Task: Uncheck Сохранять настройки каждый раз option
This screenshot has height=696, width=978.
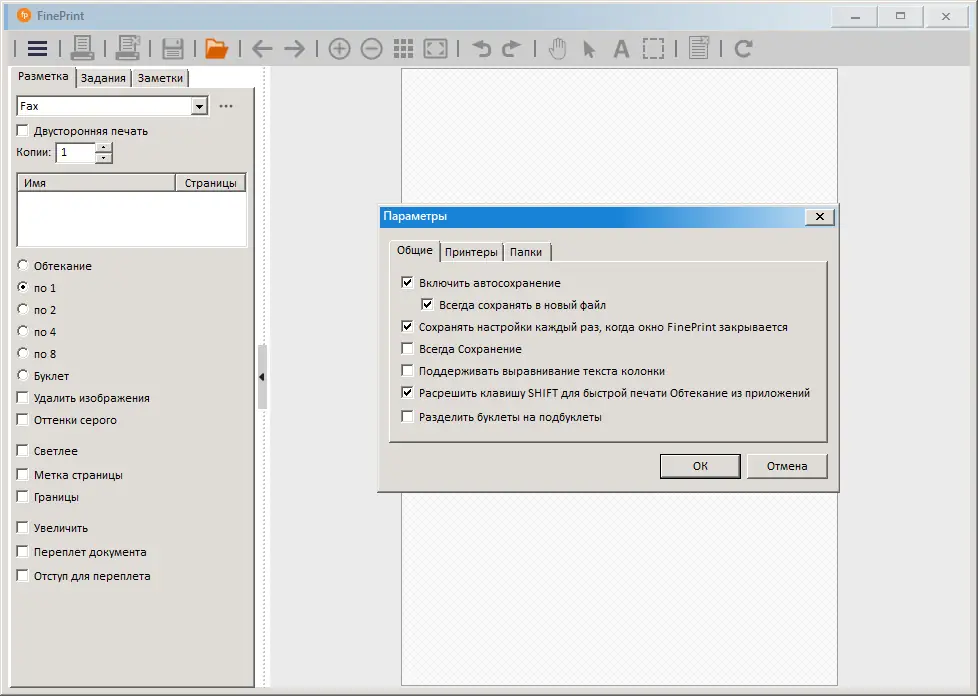Action: (x=407, y=326)
